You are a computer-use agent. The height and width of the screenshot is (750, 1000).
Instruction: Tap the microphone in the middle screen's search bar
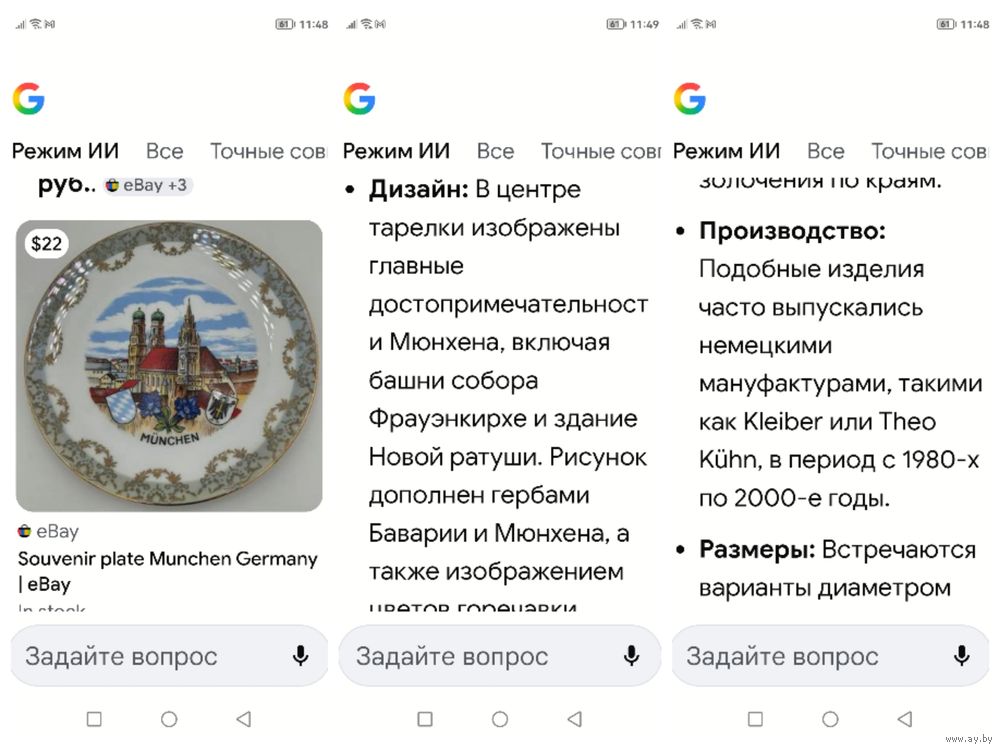click(631, 656)
